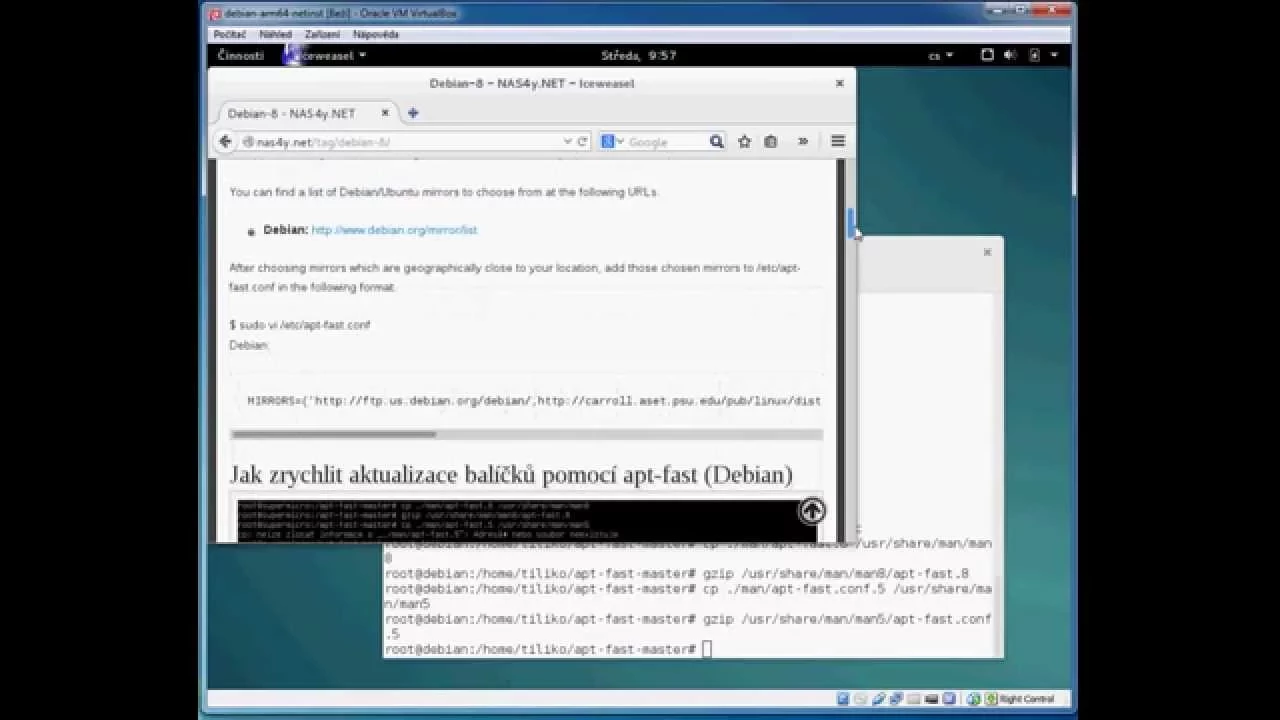Click the text '$ sudo vi /etc/apt-fast.conf'

300,325
